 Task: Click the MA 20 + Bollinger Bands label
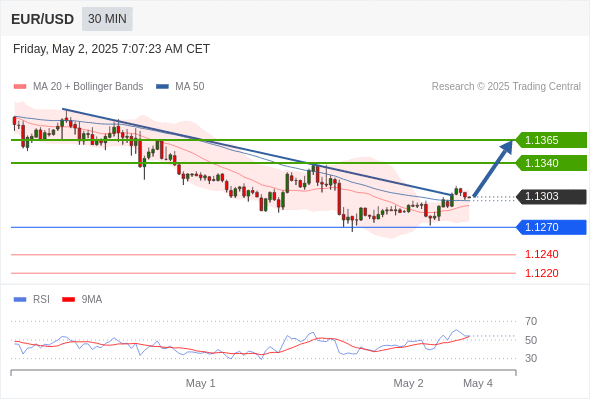[88, 87]
